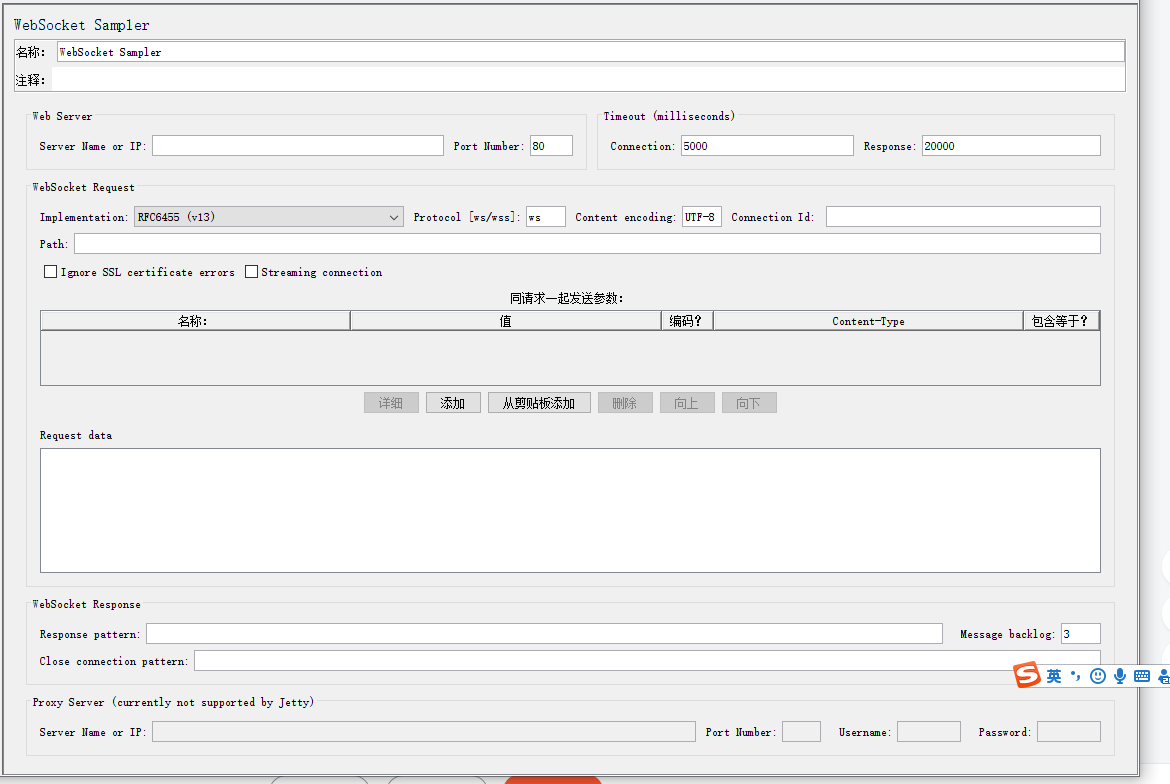Open the emoji picker on the input toolbar

click(1097, 675)
